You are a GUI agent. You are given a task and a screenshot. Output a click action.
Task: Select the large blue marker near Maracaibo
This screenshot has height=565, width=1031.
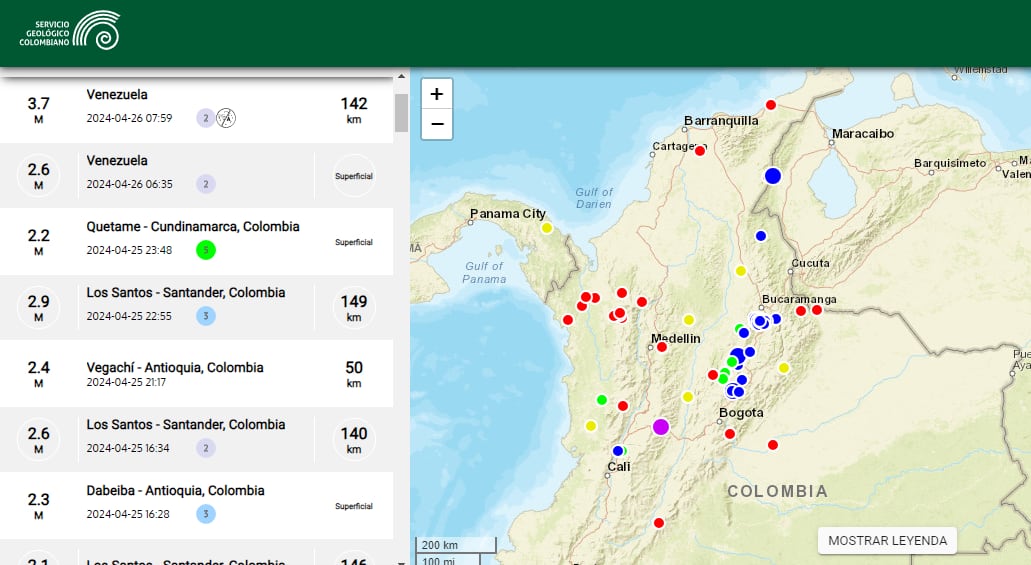(773, 176)
